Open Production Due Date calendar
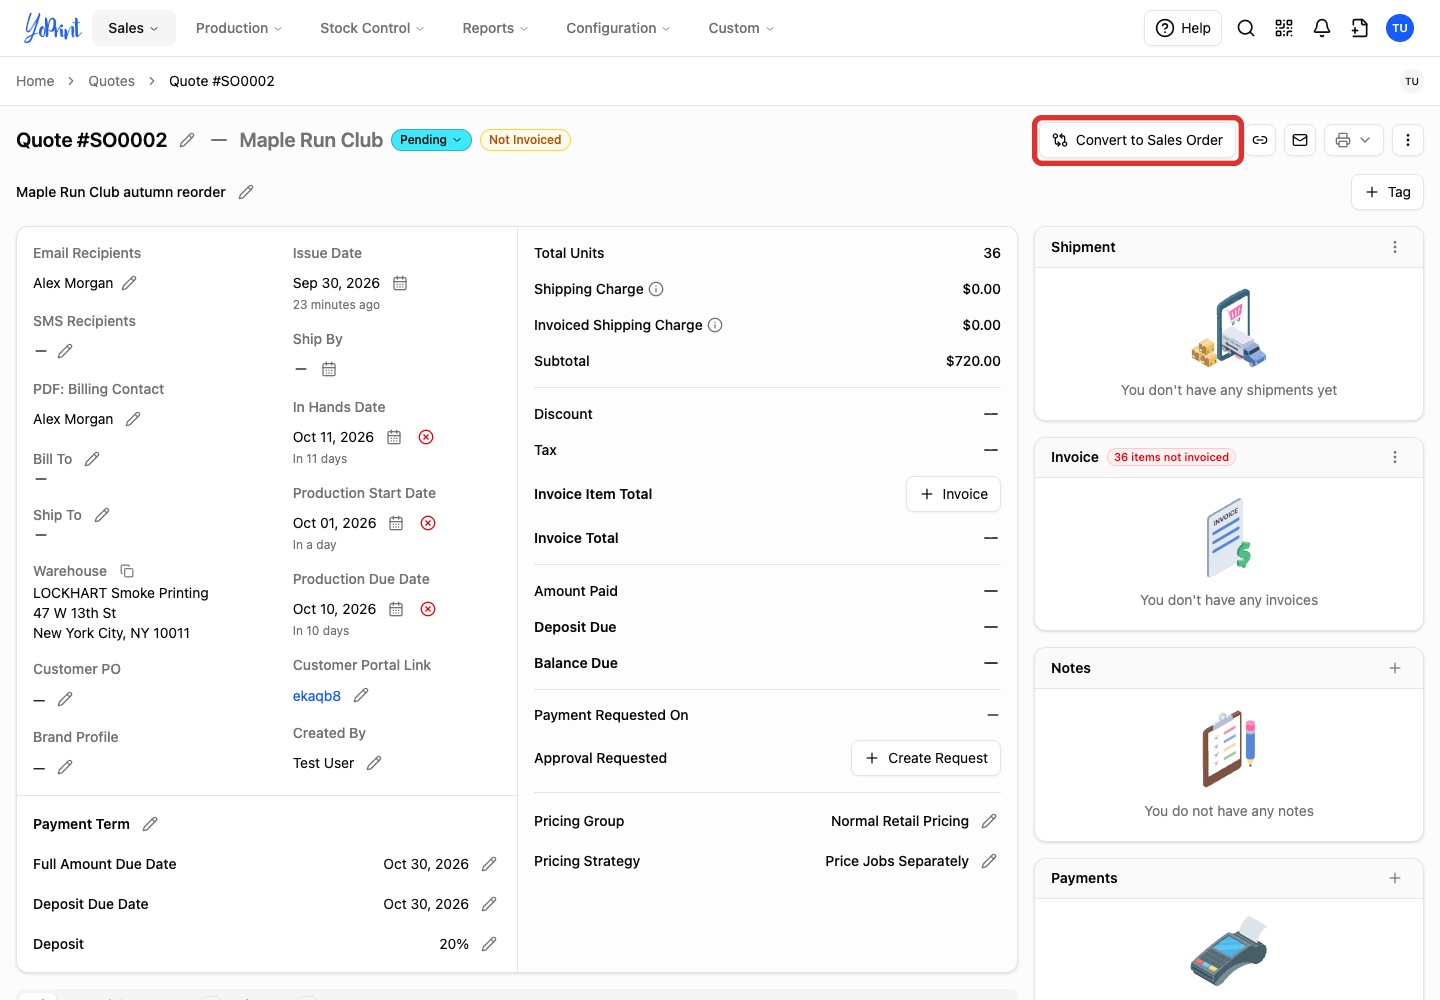The image size is (1440, 1000). (x=396, y=609)
